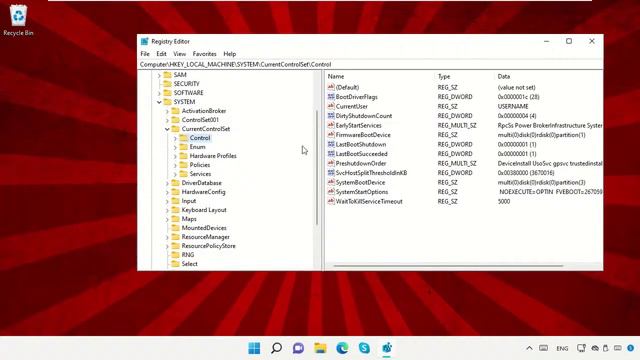Click the LastBootShutdown value icon

point(331,144)
